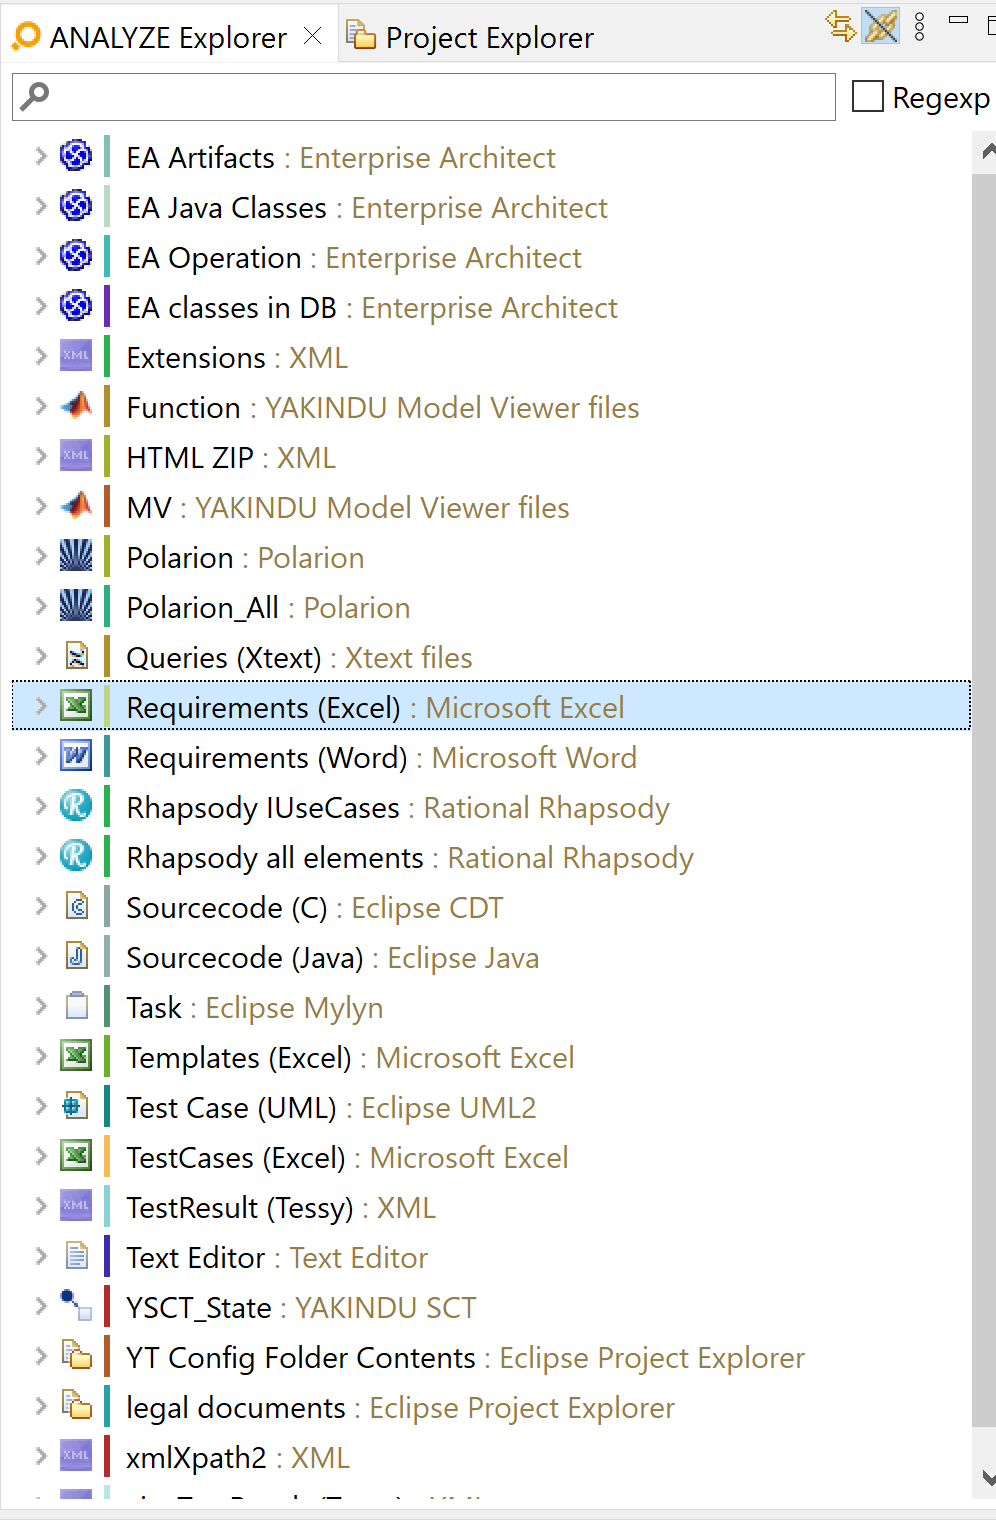Image resolution: width=996 pixels, height=1520 pixels.
Task: Click the teal color bar beside Polarion_All
Action: 106,606
